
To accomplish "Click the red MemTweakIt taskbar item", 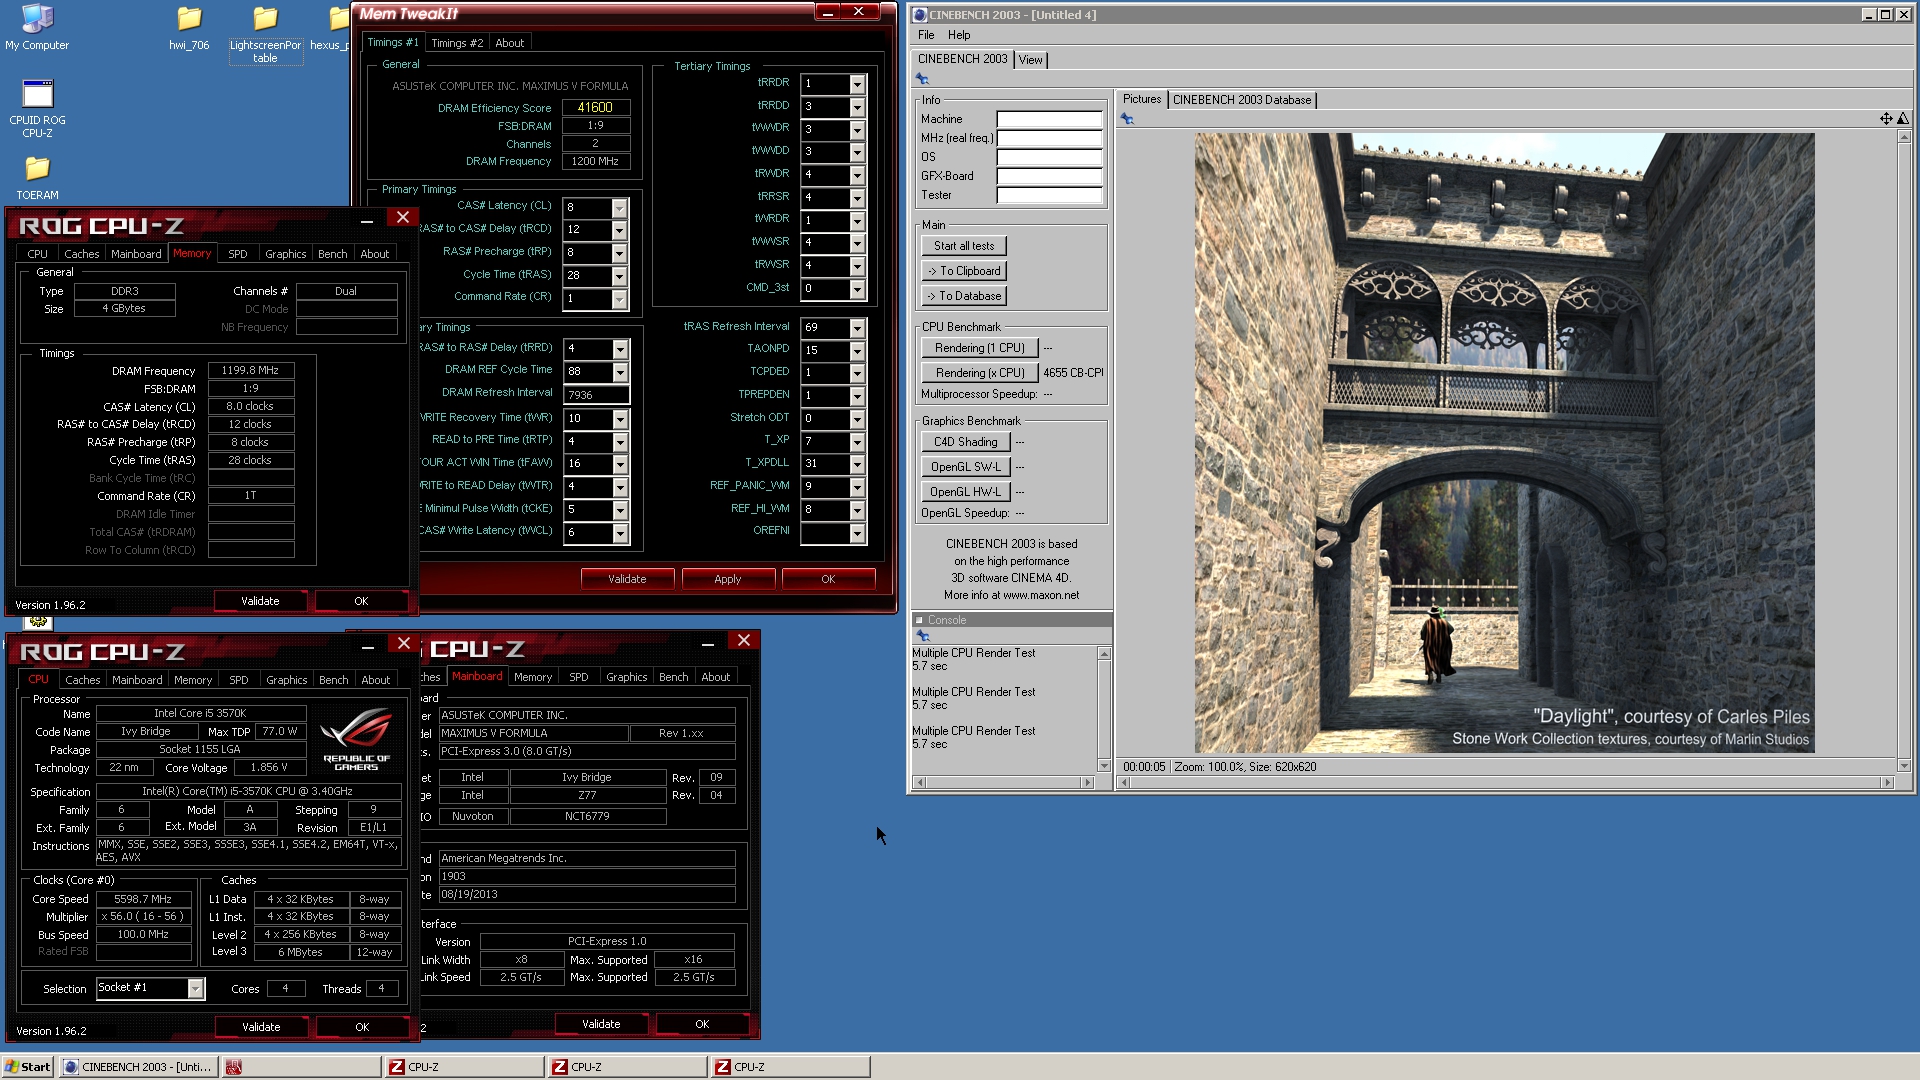I will click(301, 1067).
